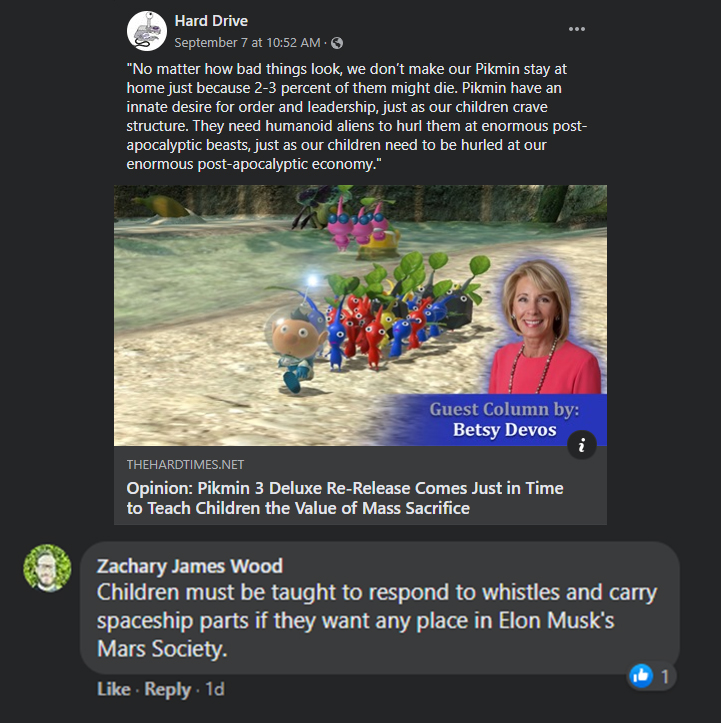Open the comment's 1d timestamp
Viewport: 721px width, 723px height.
pyautogui.click(x=215, y=689)
